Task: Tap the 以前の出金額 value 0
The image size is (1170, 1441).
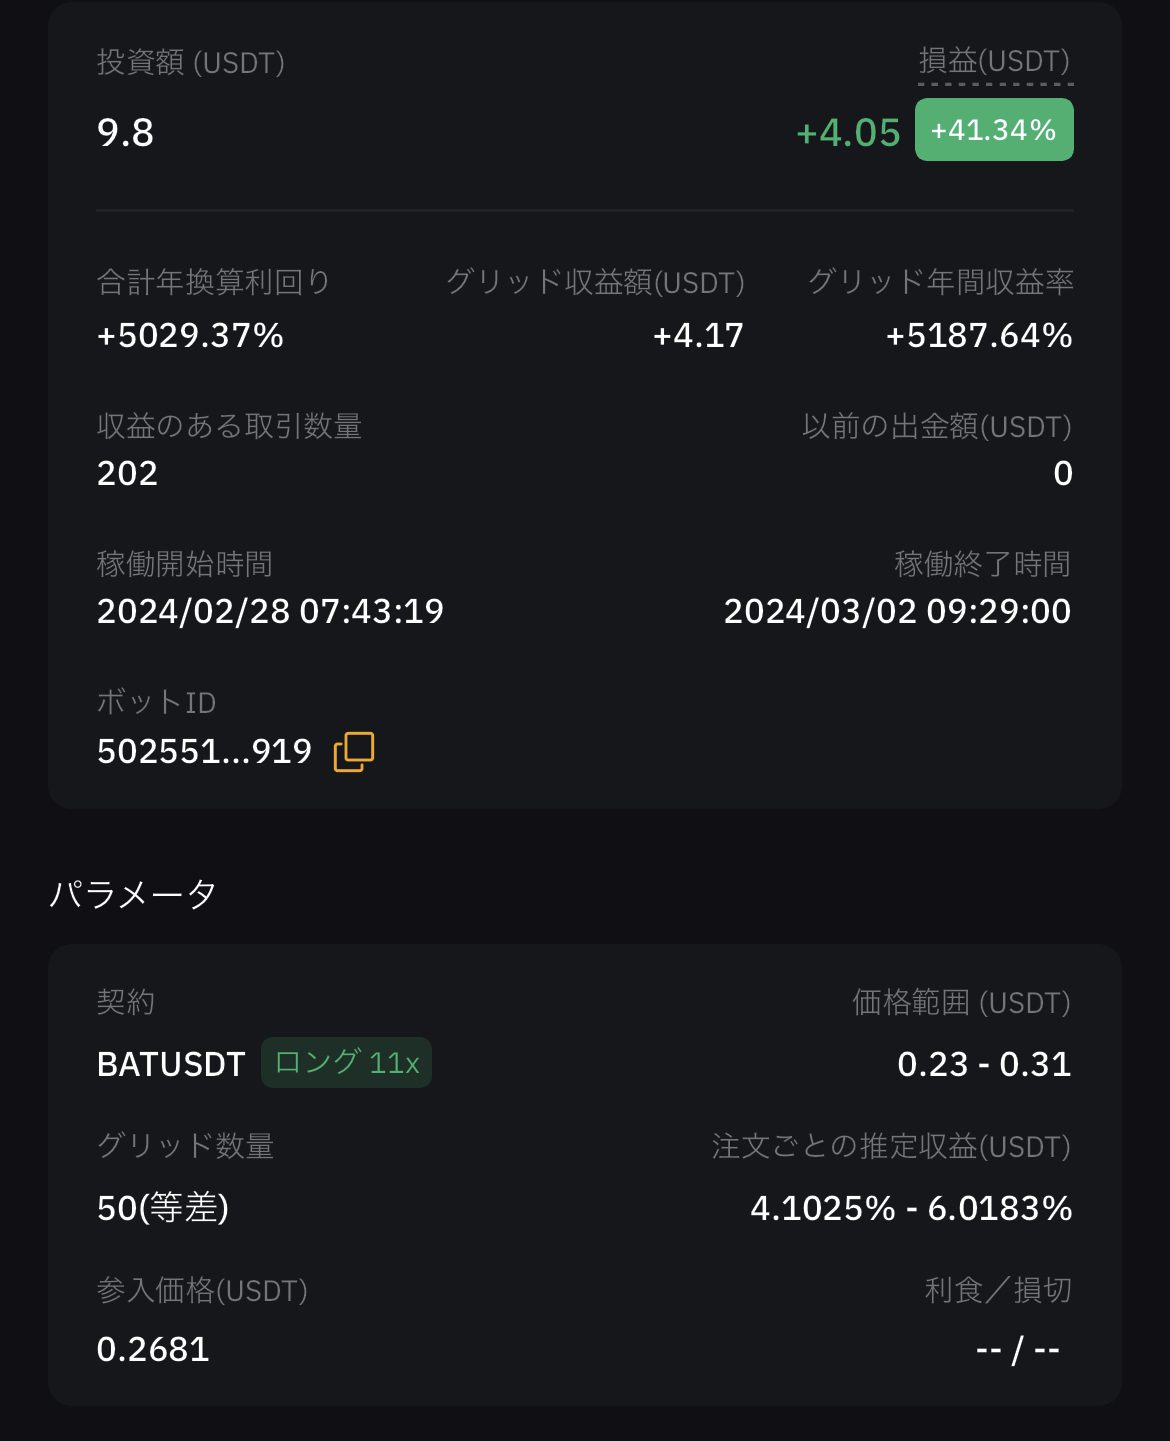Action: [x=1063, y=473]
